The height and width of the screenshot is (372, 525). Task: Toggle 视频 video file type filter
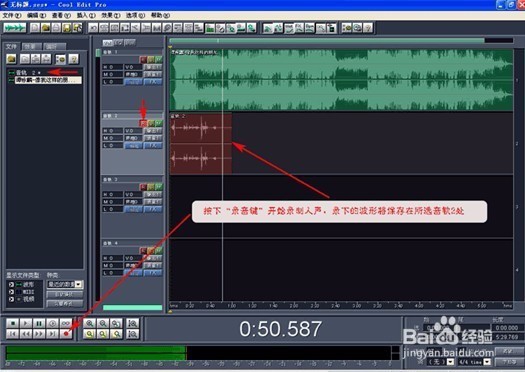pos(12,299)
